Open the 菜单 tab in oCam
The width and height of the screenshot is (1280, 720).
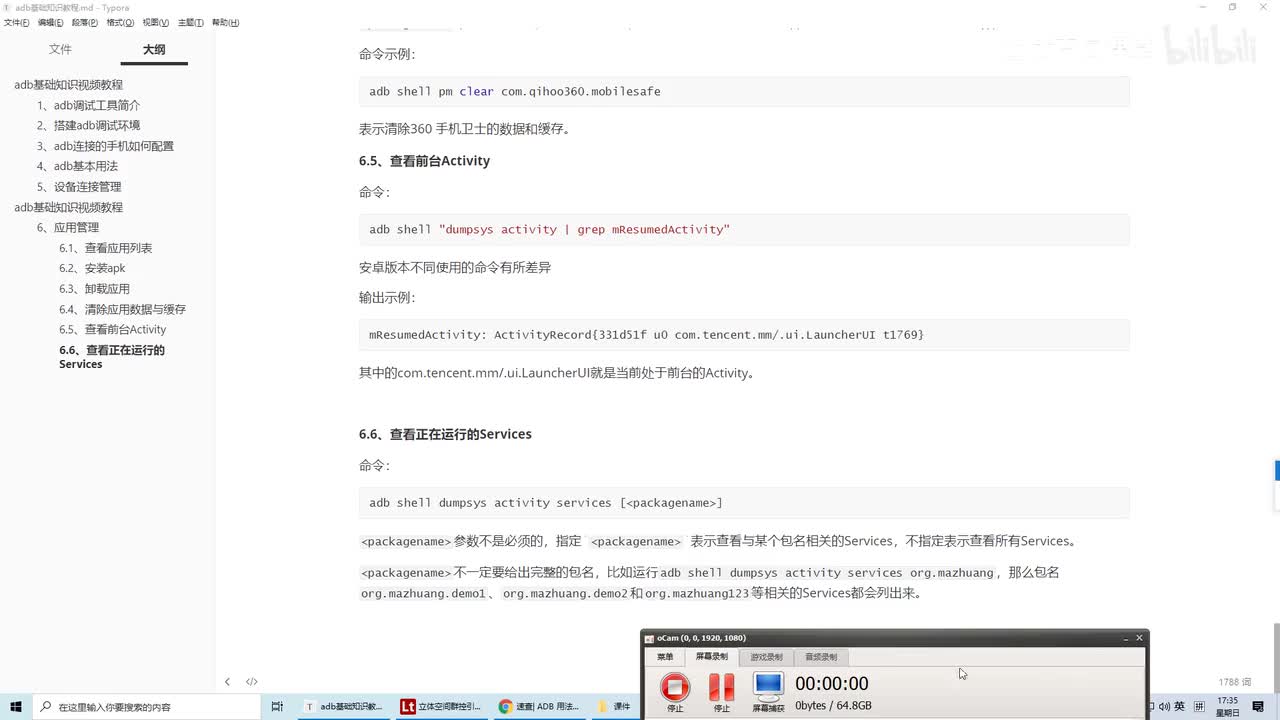[665, 657]
